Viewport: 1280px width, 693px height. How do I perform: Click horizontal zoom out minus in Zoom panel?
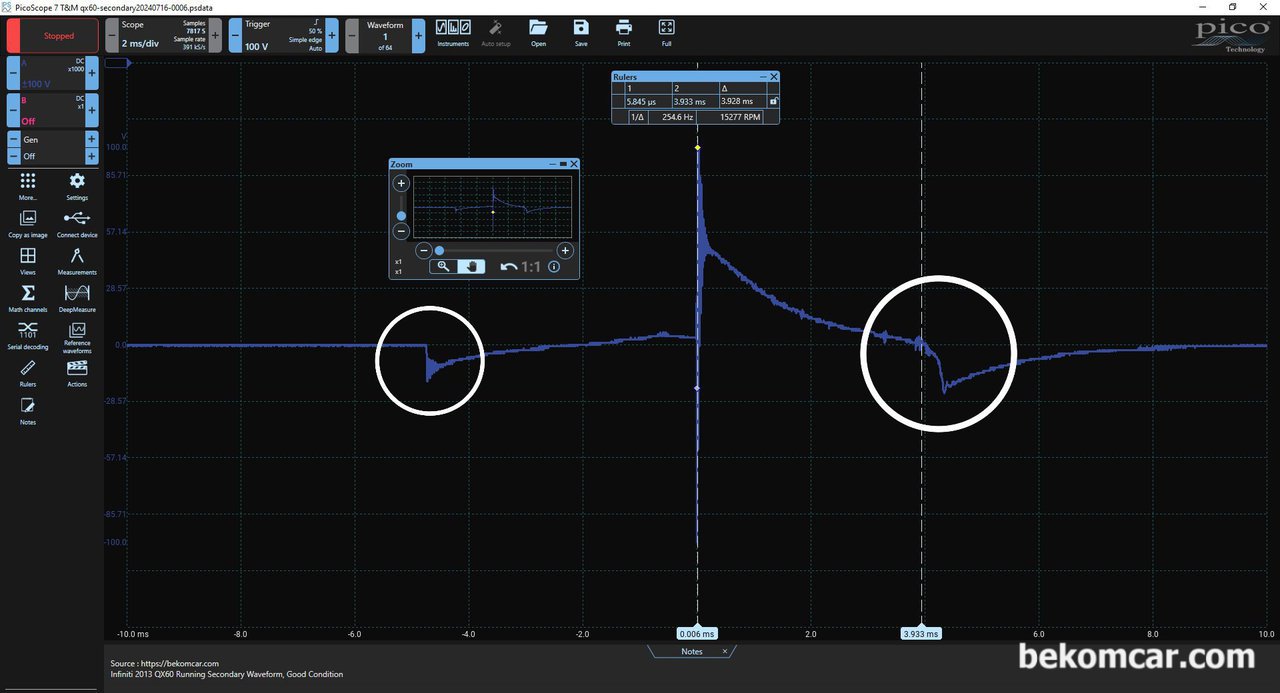pyautogui.click(x=423, y=250)
